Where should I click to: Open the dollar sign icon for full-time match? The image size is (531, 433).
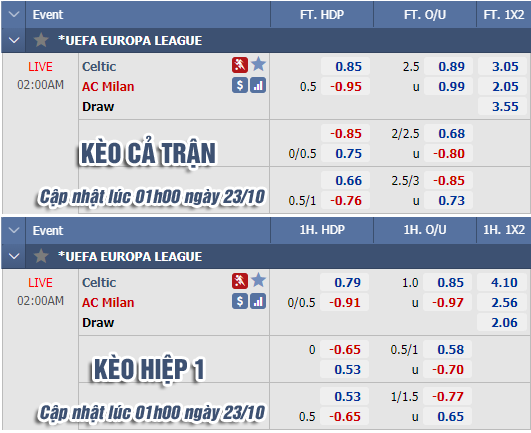click(240, 85)
